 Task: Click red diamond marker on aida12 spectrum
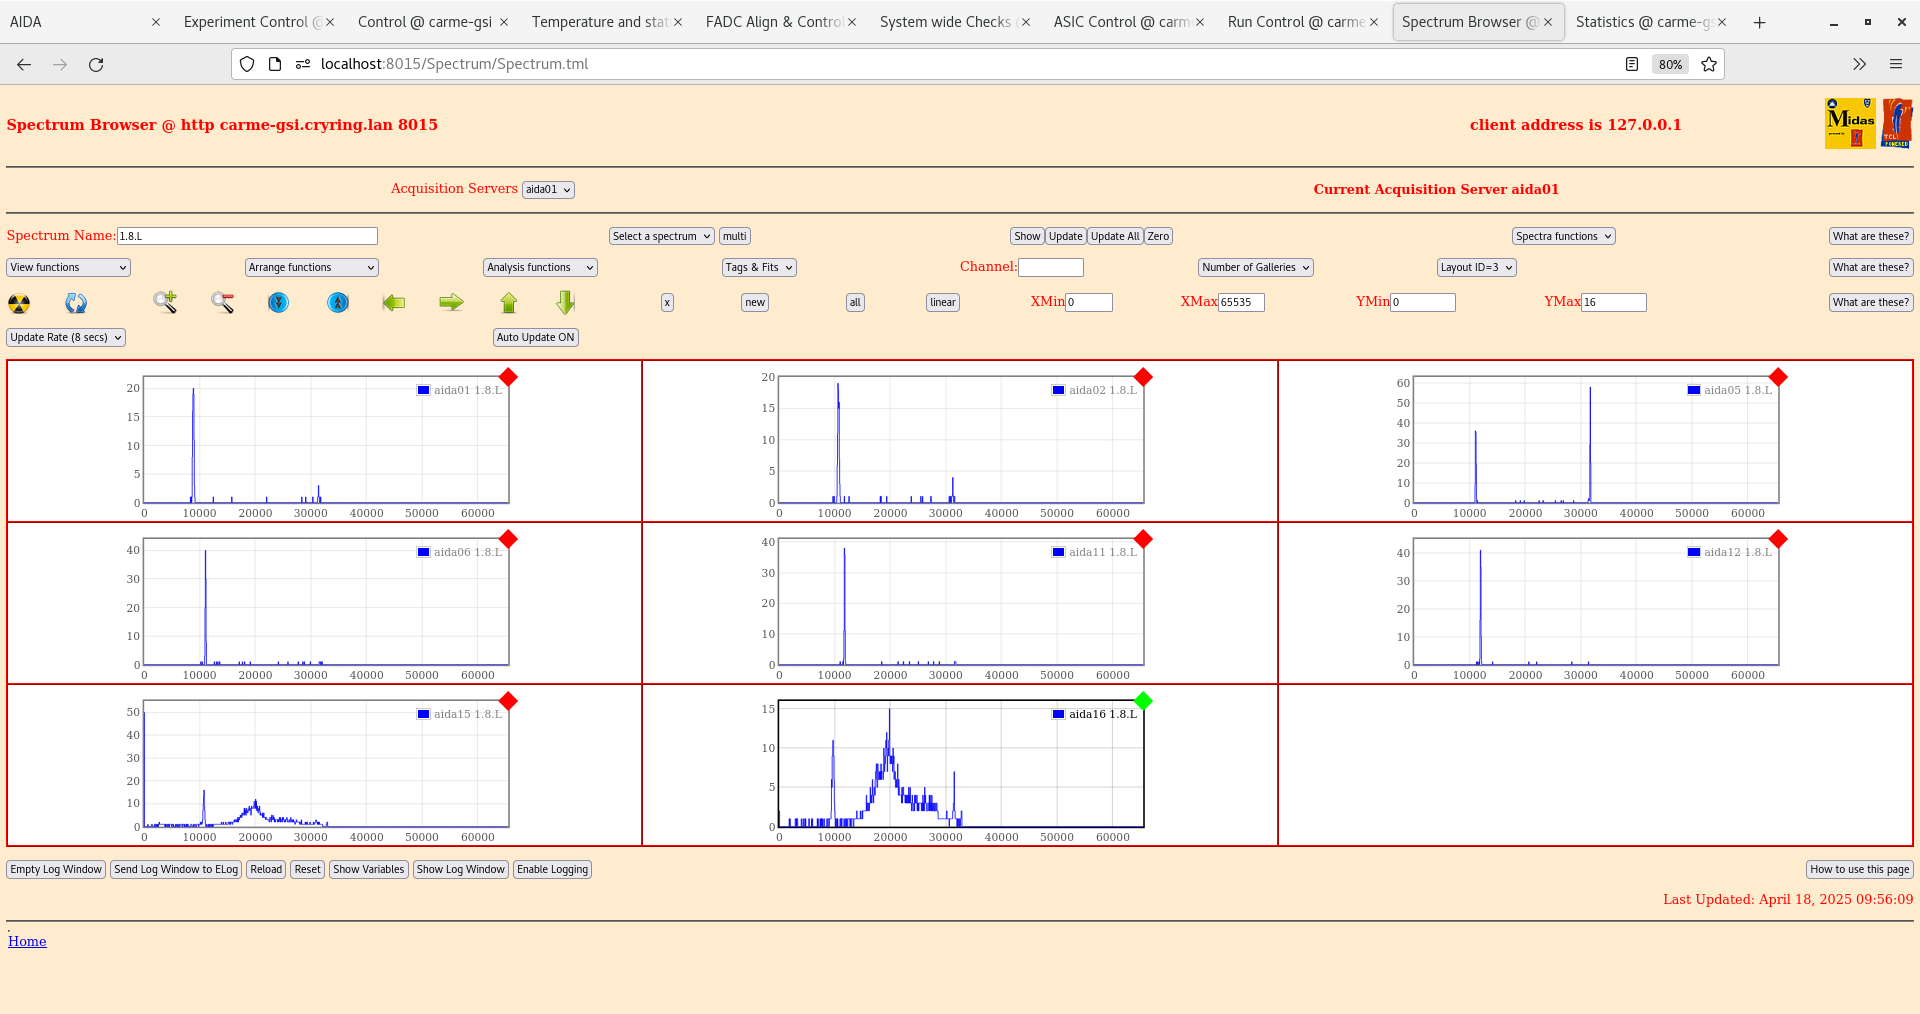pos(1778,539)
